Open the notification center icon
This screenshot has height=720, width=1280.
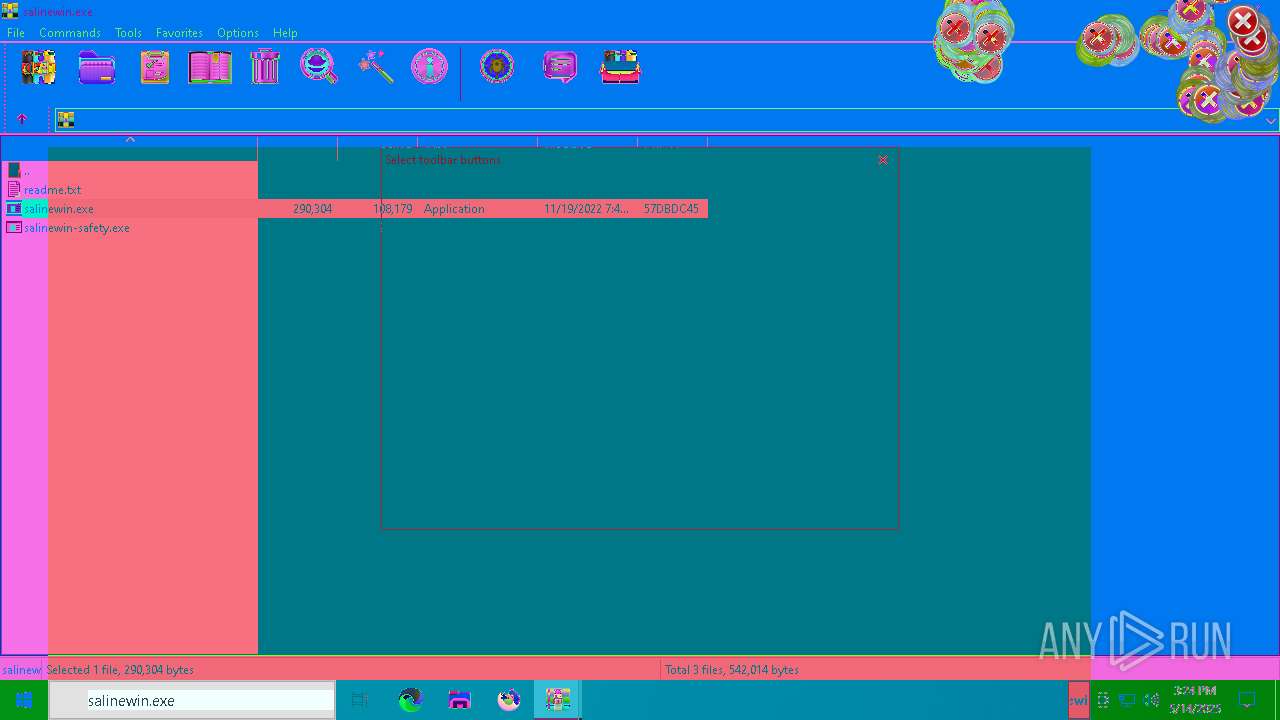pyautogui.click(x=1247, y=700)
